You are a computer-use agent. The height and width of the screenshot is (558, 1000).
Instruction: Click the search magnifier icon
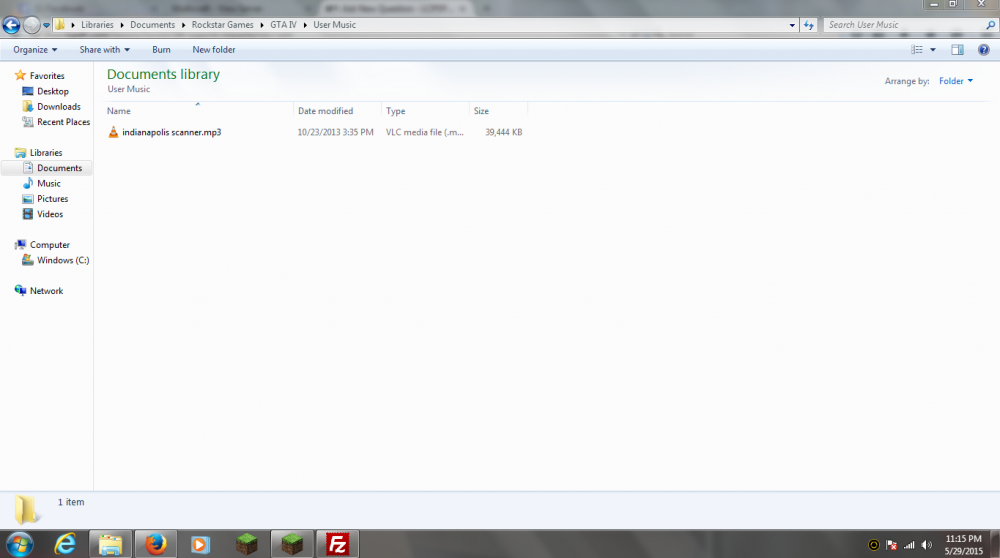[x=990, y=25]
